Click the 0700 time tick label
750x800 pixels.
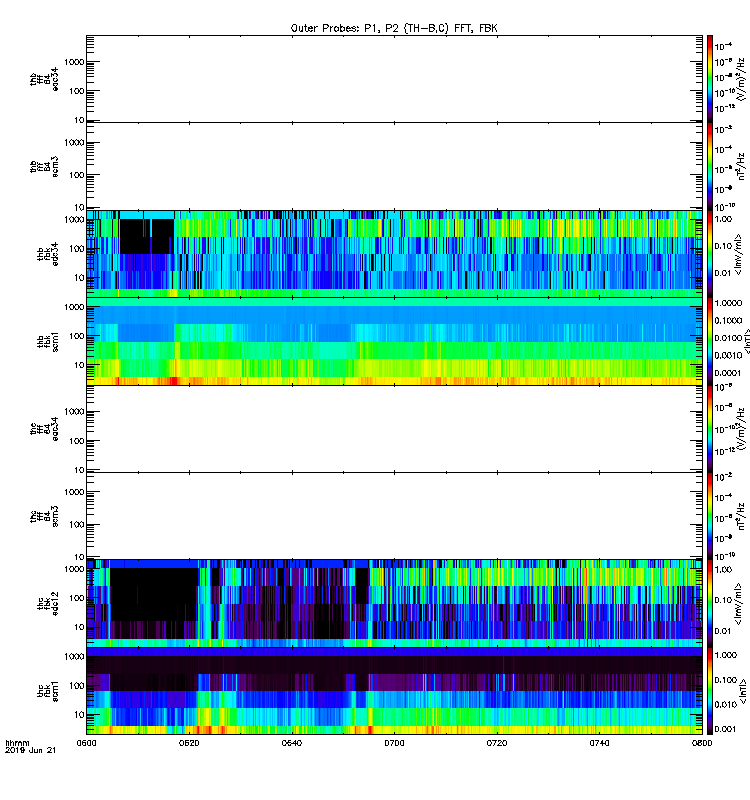(x=394, y=743)
